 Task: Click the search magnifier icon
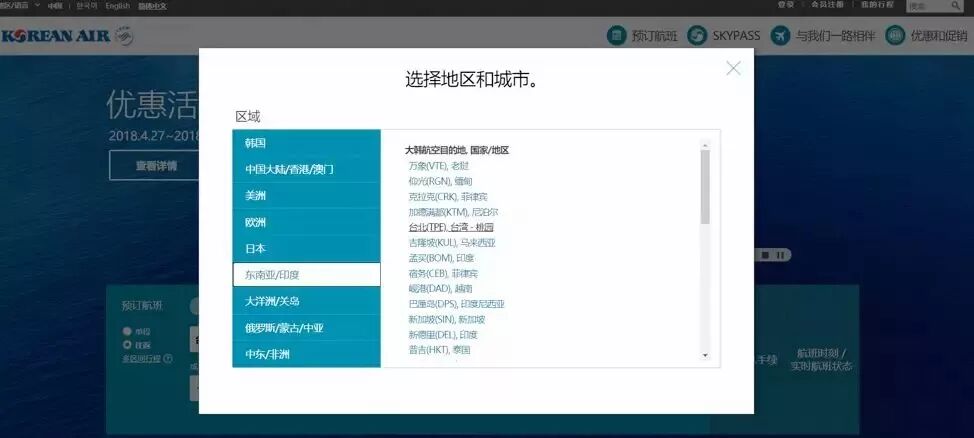pos(955,6)
